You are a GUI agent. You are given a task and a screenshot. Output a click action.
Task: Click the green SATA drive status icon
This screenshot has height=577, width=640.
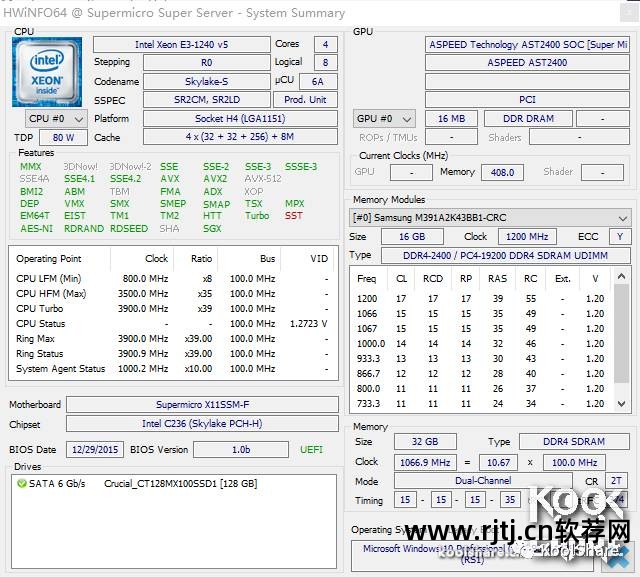[22, 484]
